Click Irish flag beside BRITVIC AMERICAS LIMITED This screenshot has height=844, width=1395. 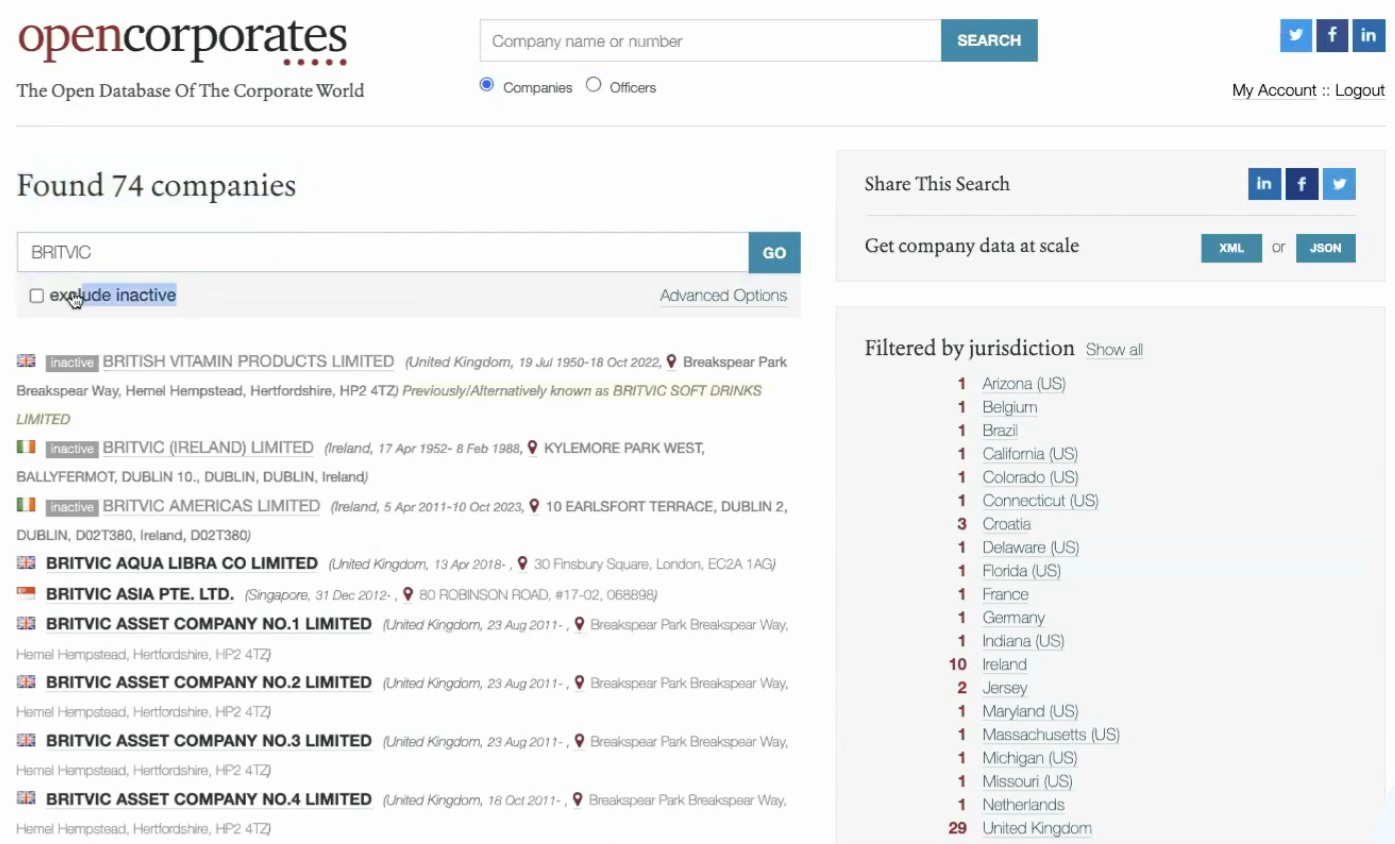(26, 505)
